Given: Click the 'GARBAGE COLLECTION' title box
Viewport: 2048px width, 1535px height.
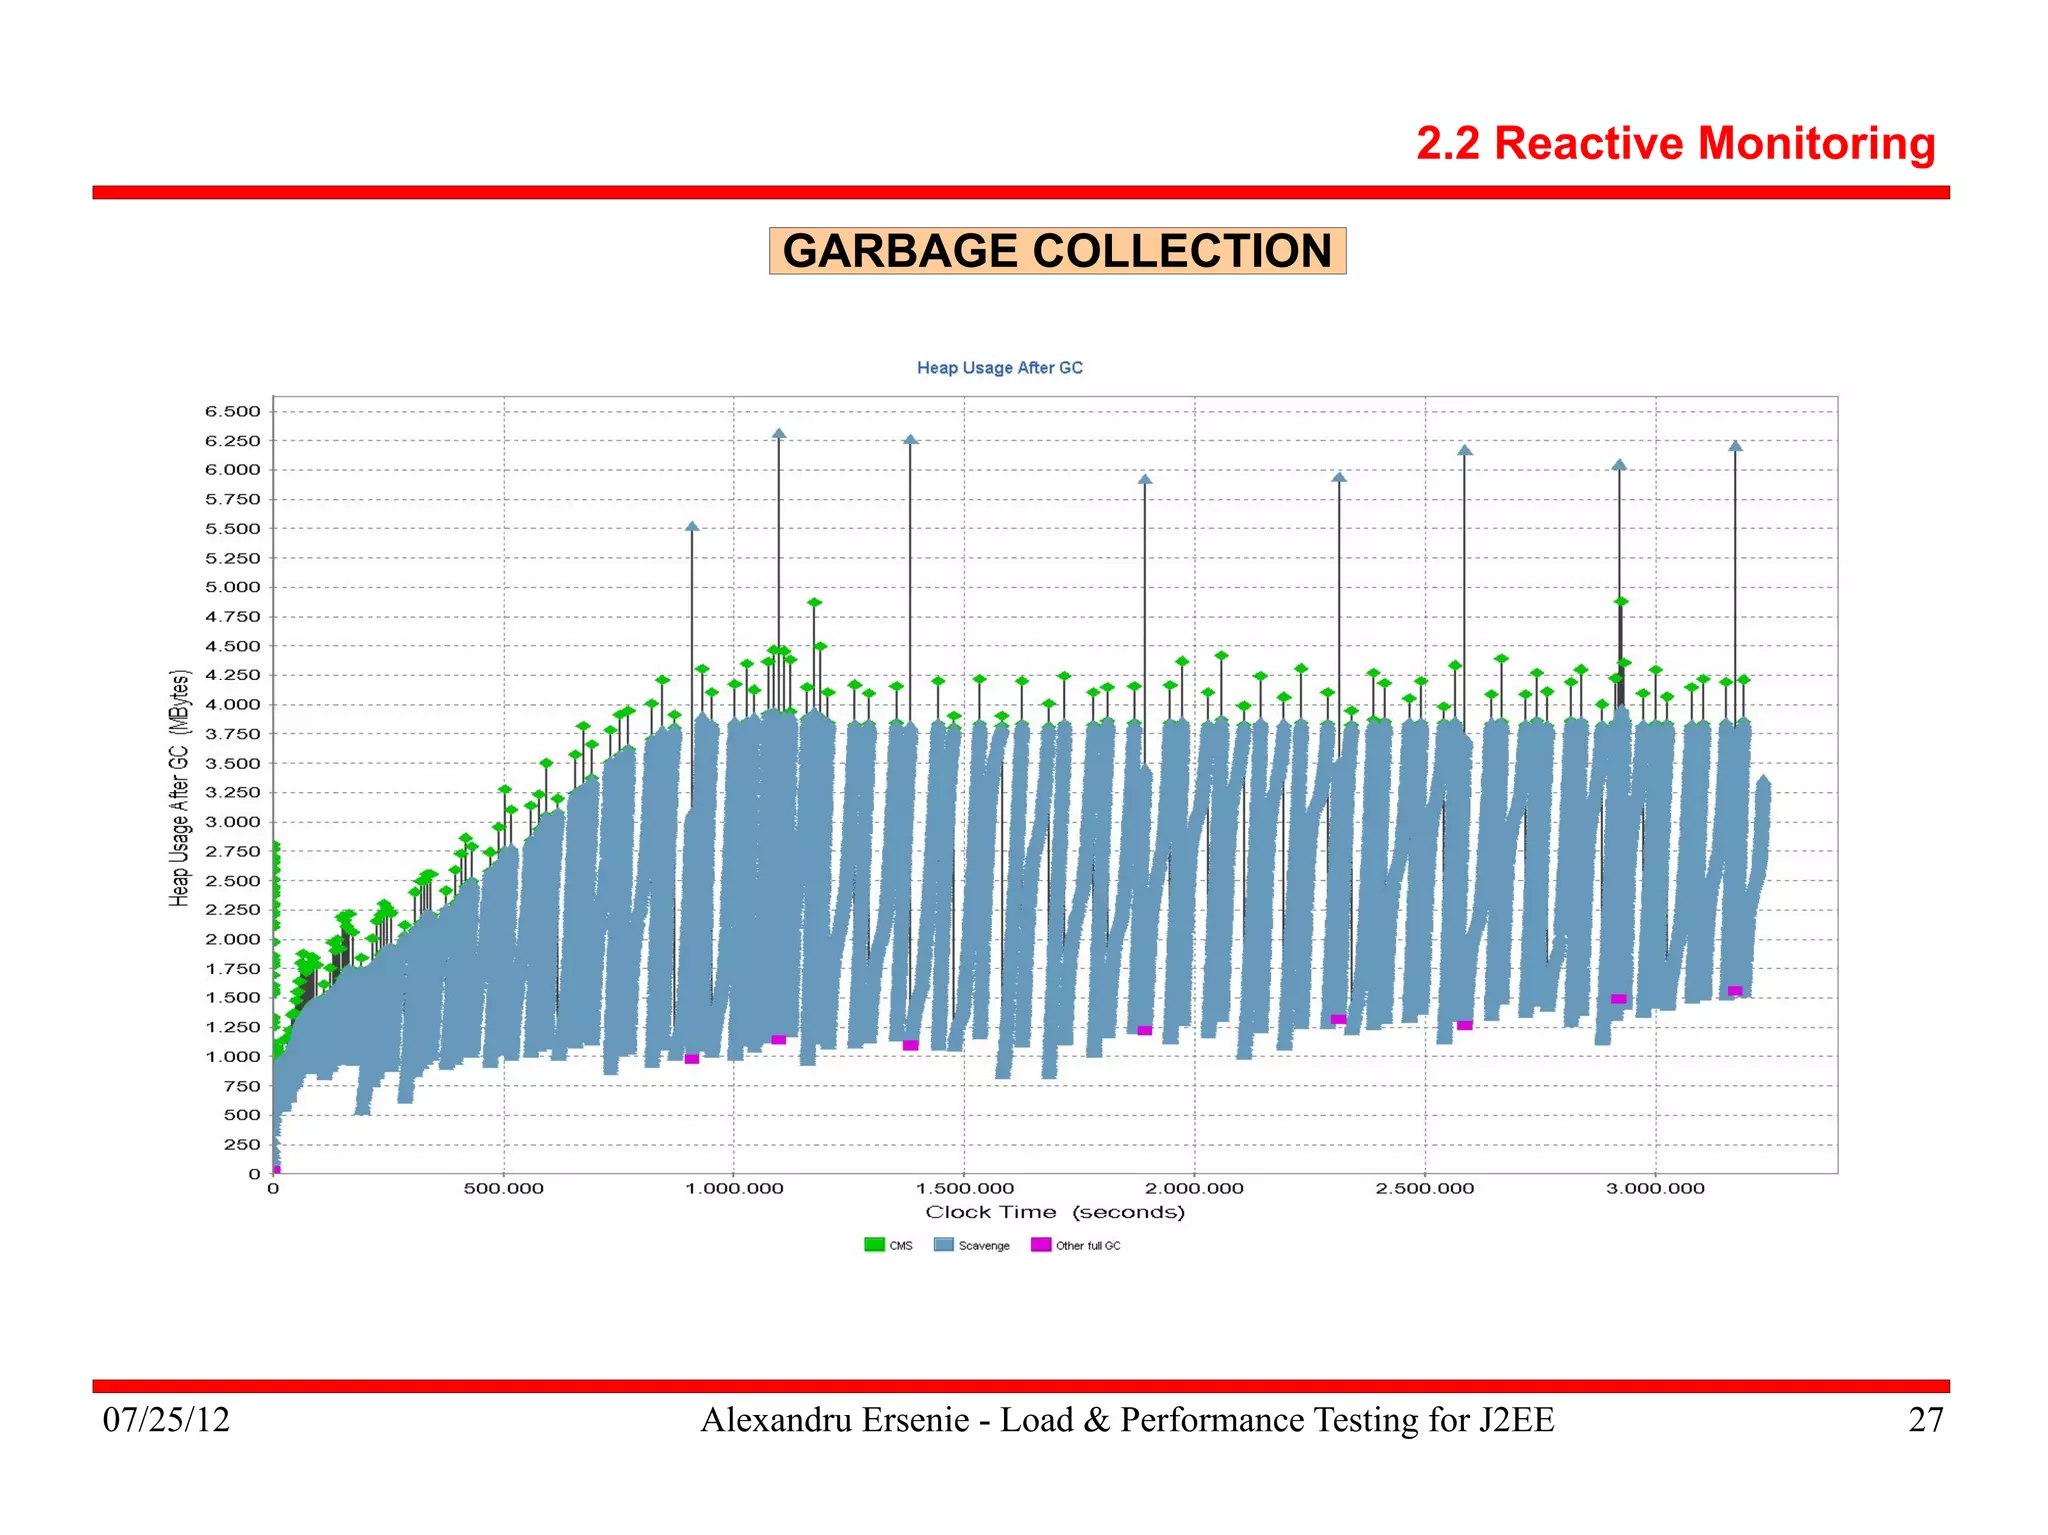Looking at the screenshot, I should coord(1057,250).
